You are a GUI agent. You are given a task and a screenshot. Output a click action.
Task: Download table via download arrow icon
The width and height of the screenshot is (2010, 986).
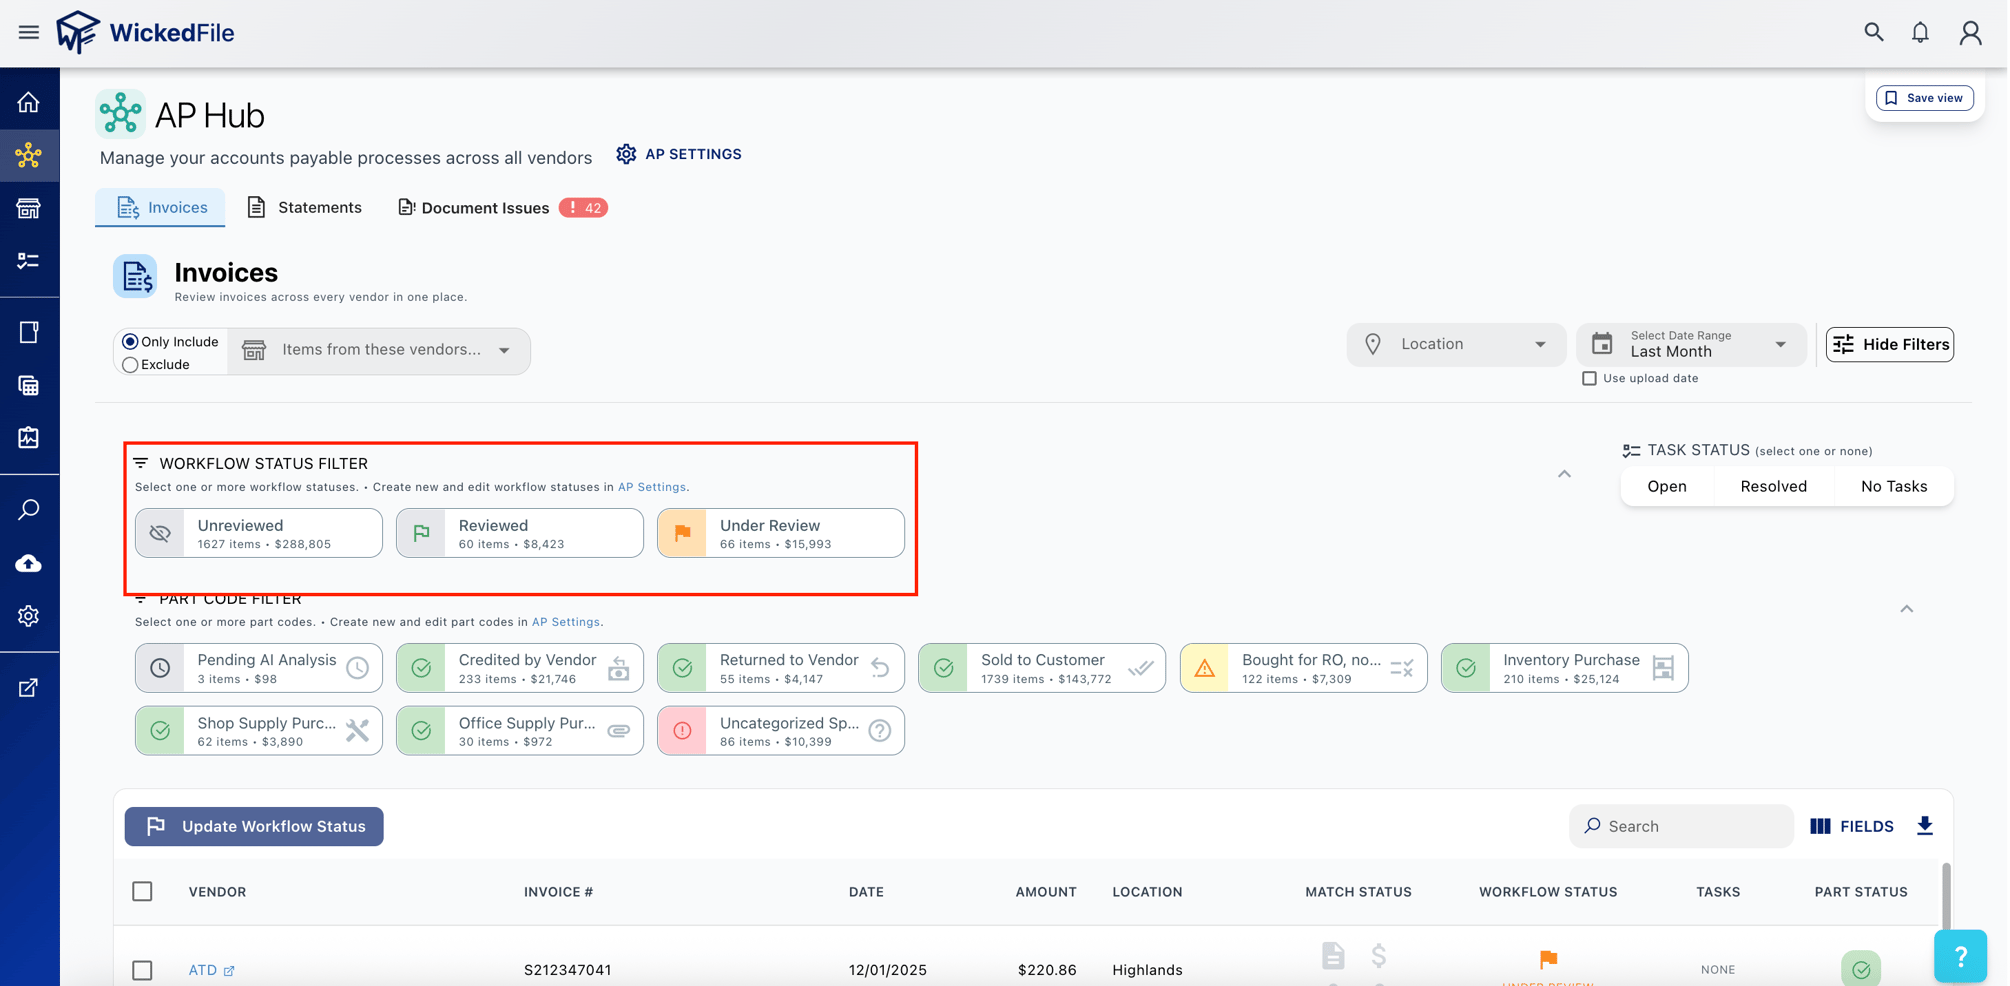1925,826
